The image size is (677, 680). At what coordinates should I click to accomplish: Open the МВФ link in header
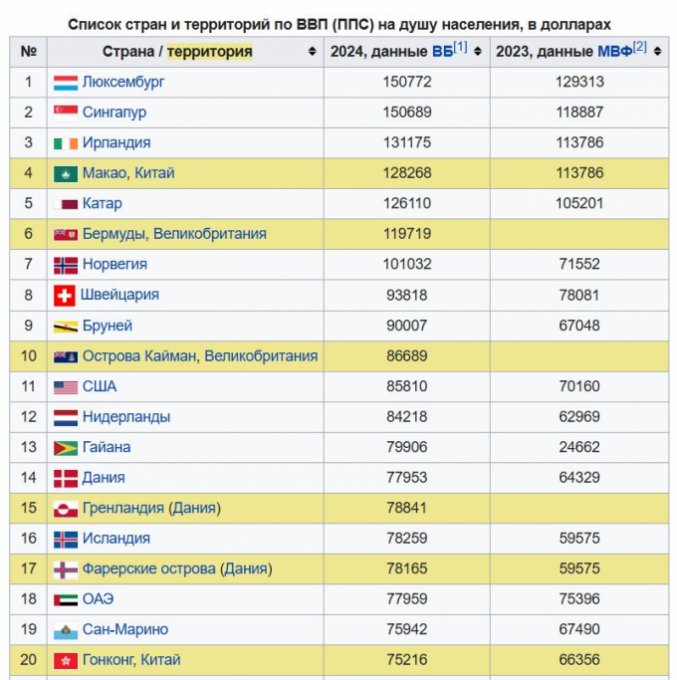pyautogui.click(x=614, y=51)
